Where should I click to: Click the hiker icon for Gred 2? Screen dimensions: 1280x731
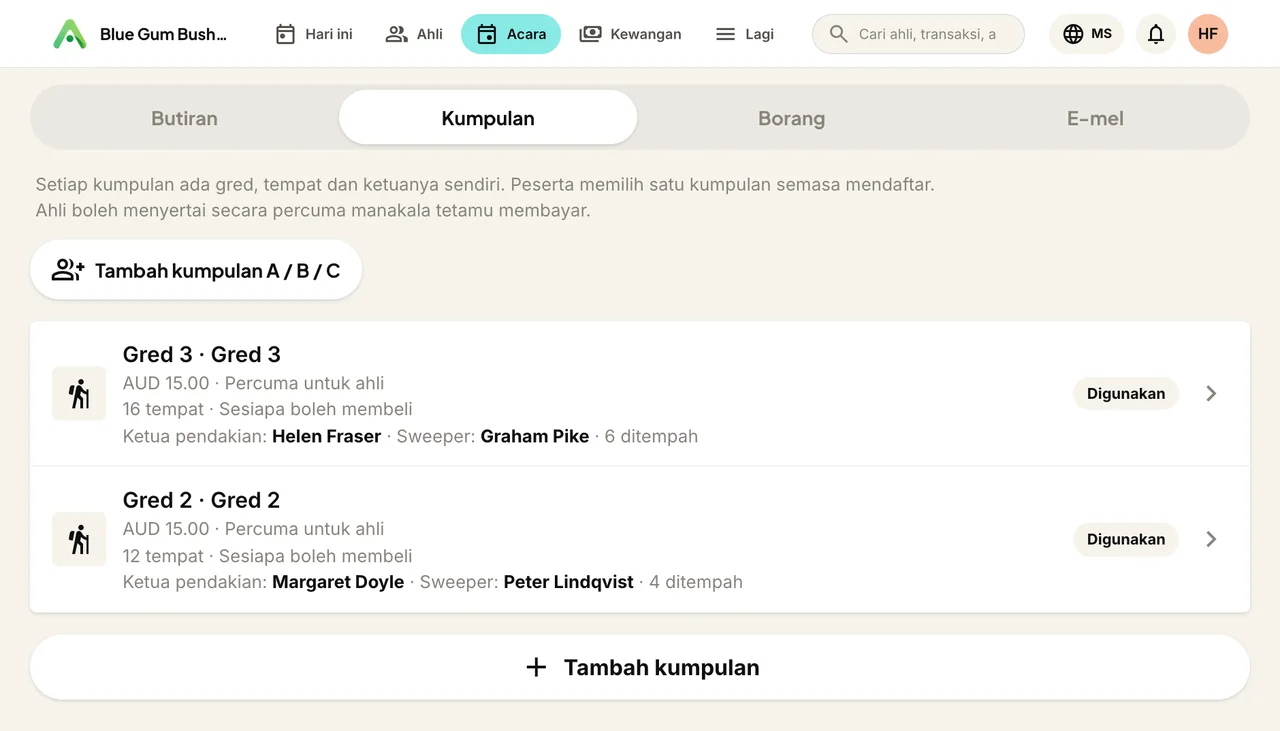(x=79, y=539)
